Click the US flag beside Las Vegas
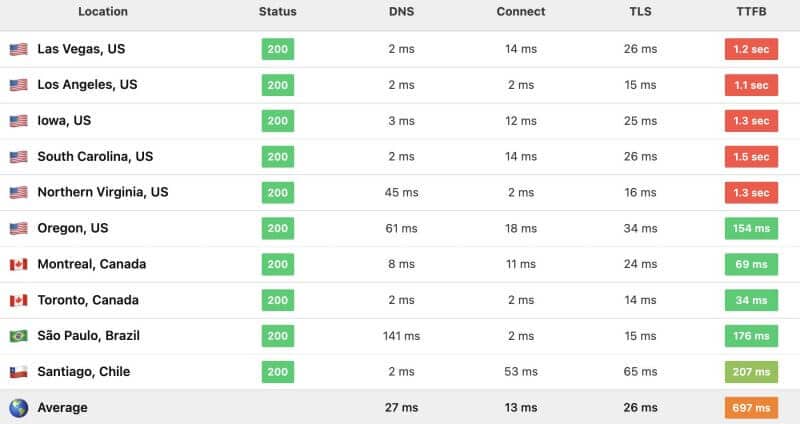 click(18, 49)
